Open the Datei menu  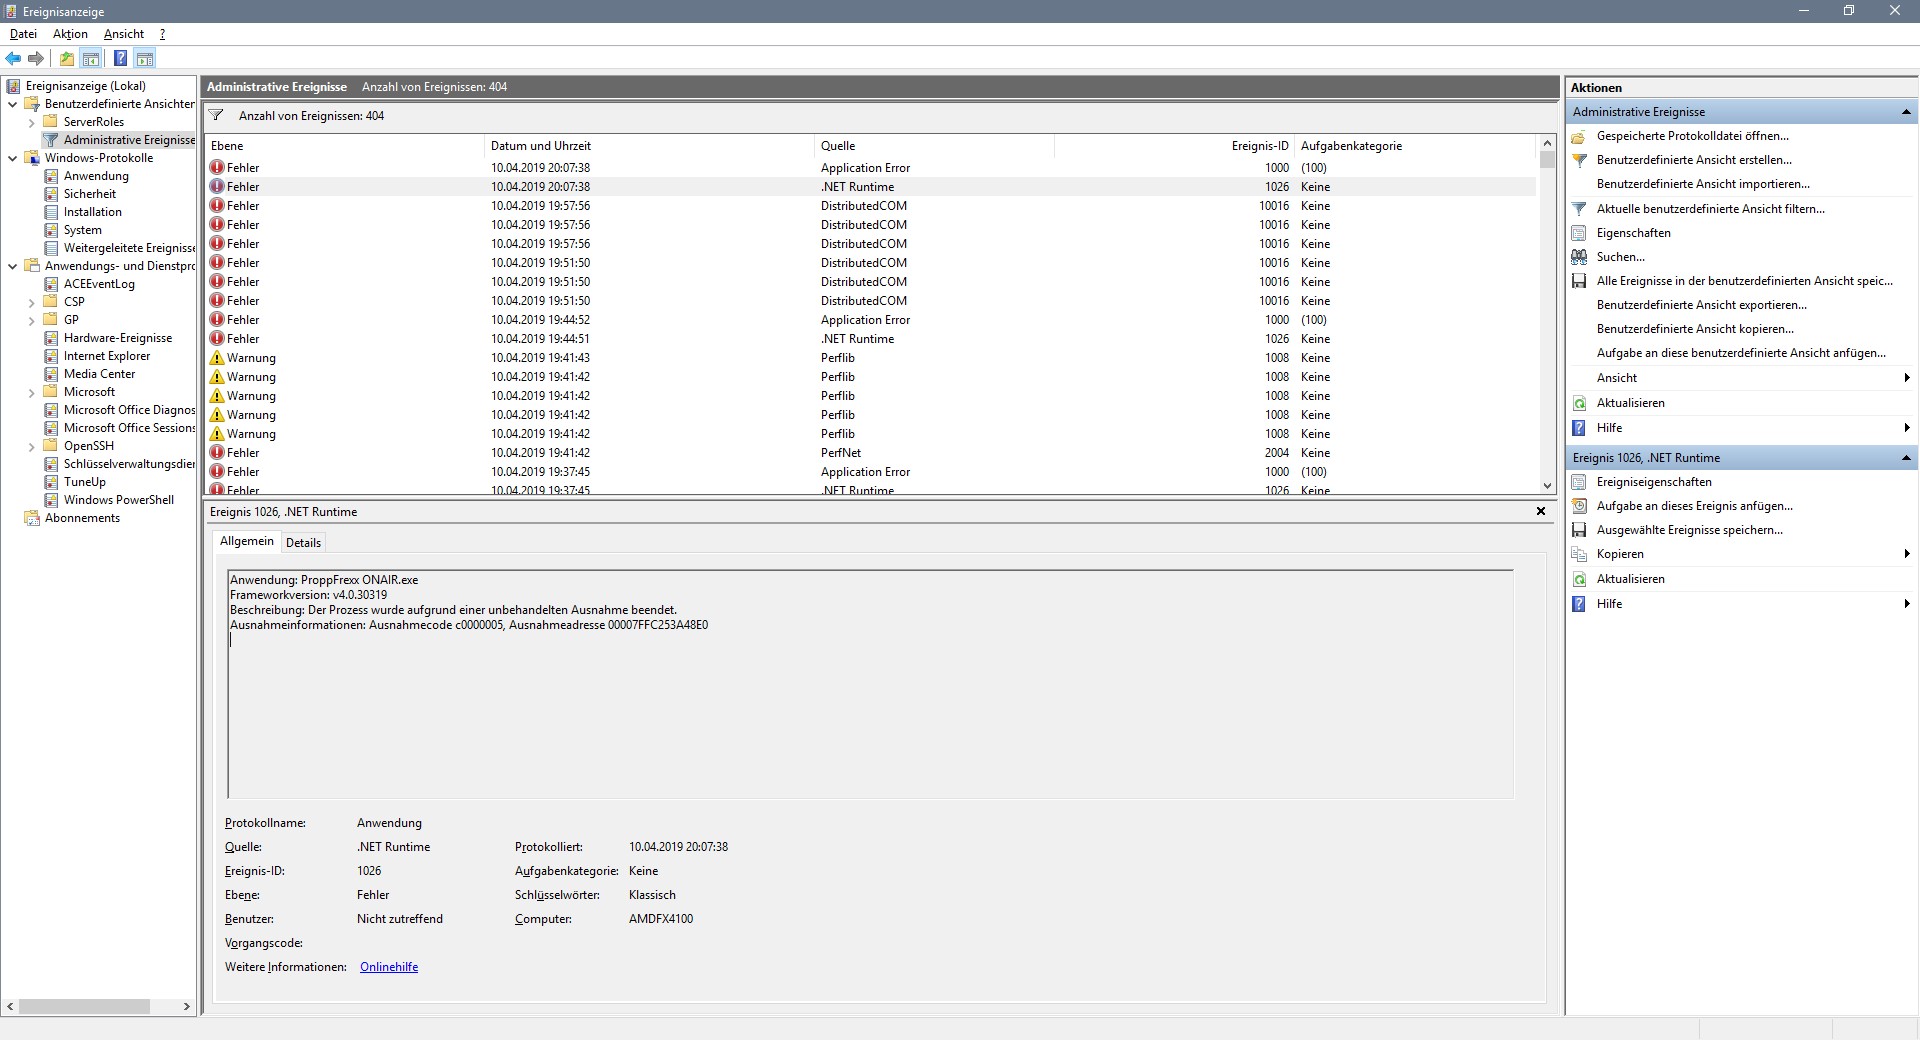coord(23,34)
